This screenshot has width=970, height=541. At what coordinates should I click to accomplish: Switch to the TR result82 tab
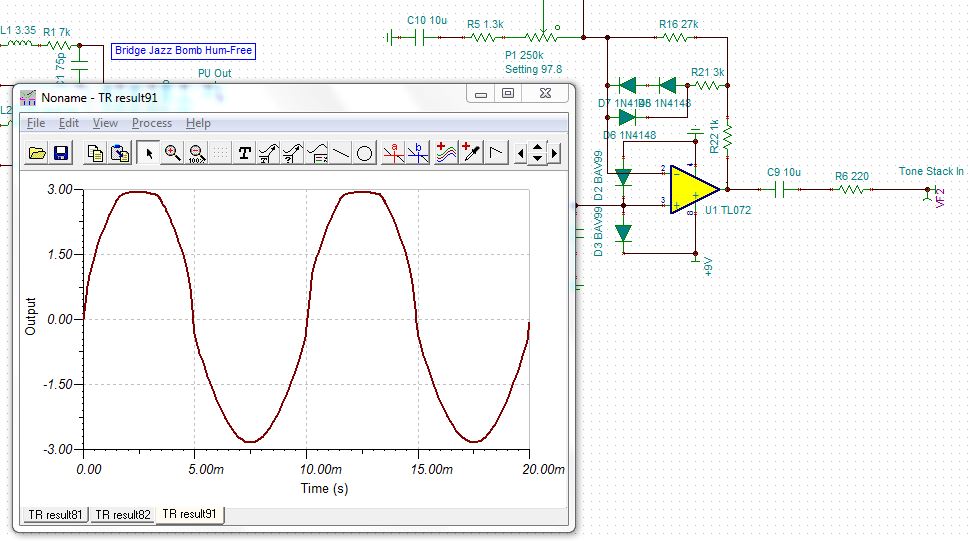tap(122, 514)
